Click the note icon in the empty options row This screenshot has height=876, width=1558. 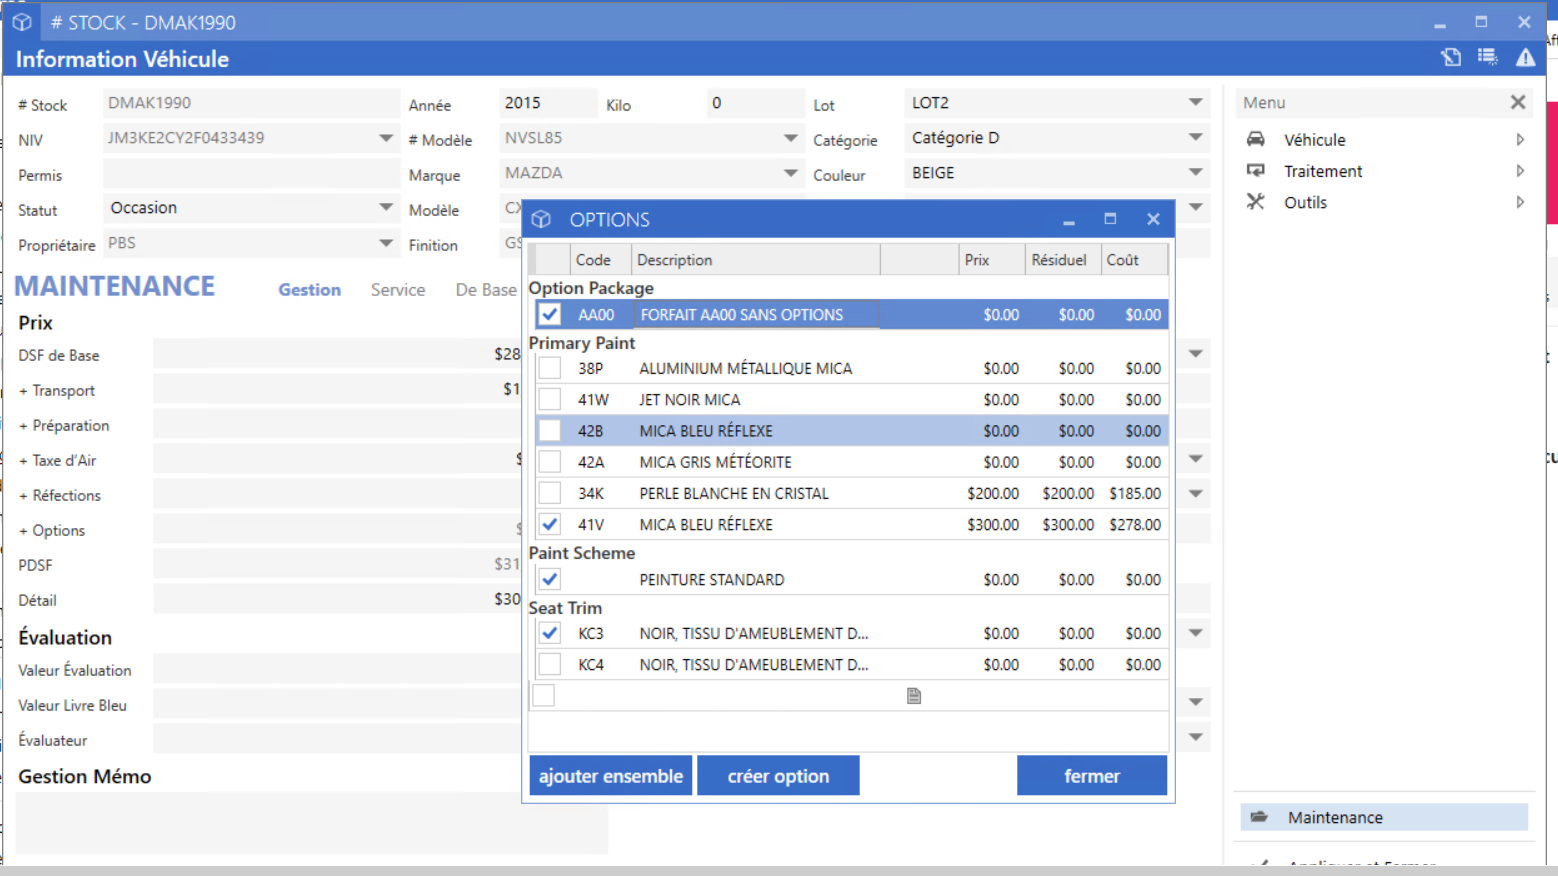click(913, 696)
